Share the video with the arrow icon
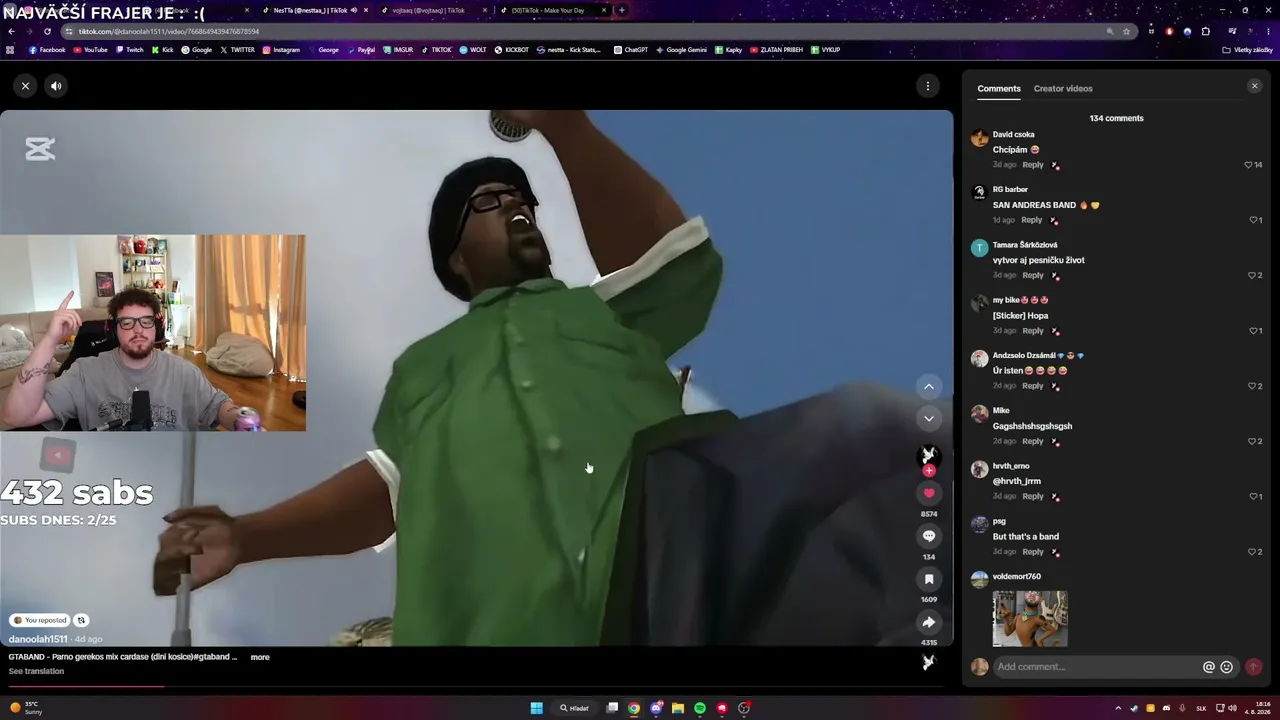This screenshot has height=720, width=1280. pos(929,622)
